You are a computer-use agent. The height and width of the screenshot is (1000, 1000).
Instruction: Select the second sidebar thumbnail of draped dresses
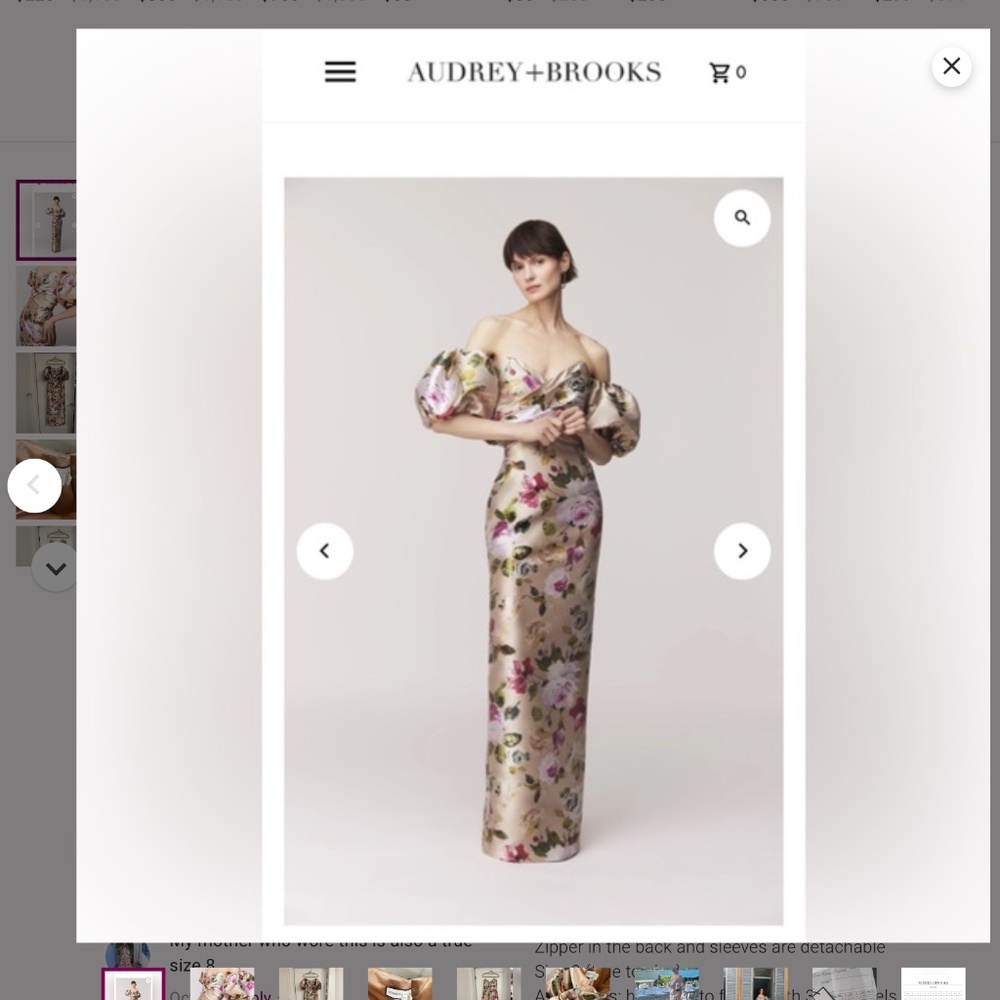(x=47, y=306)
